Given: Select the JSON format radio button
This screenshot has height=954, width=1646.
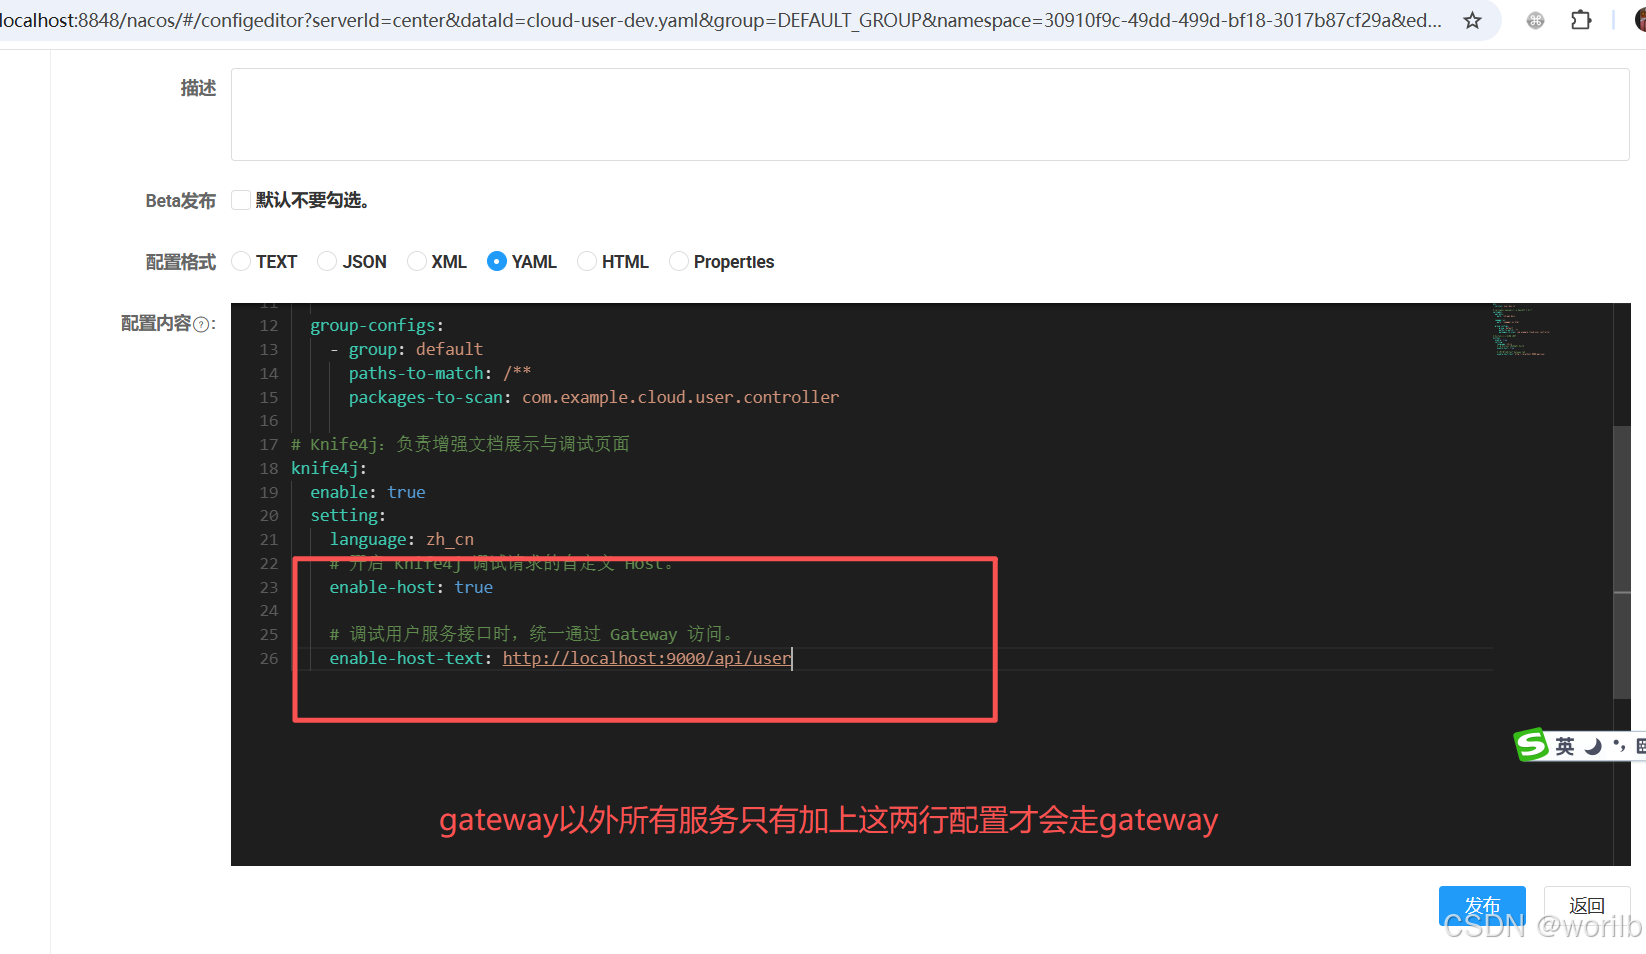Looking at the screenshot, I should (x=327, y=261).
